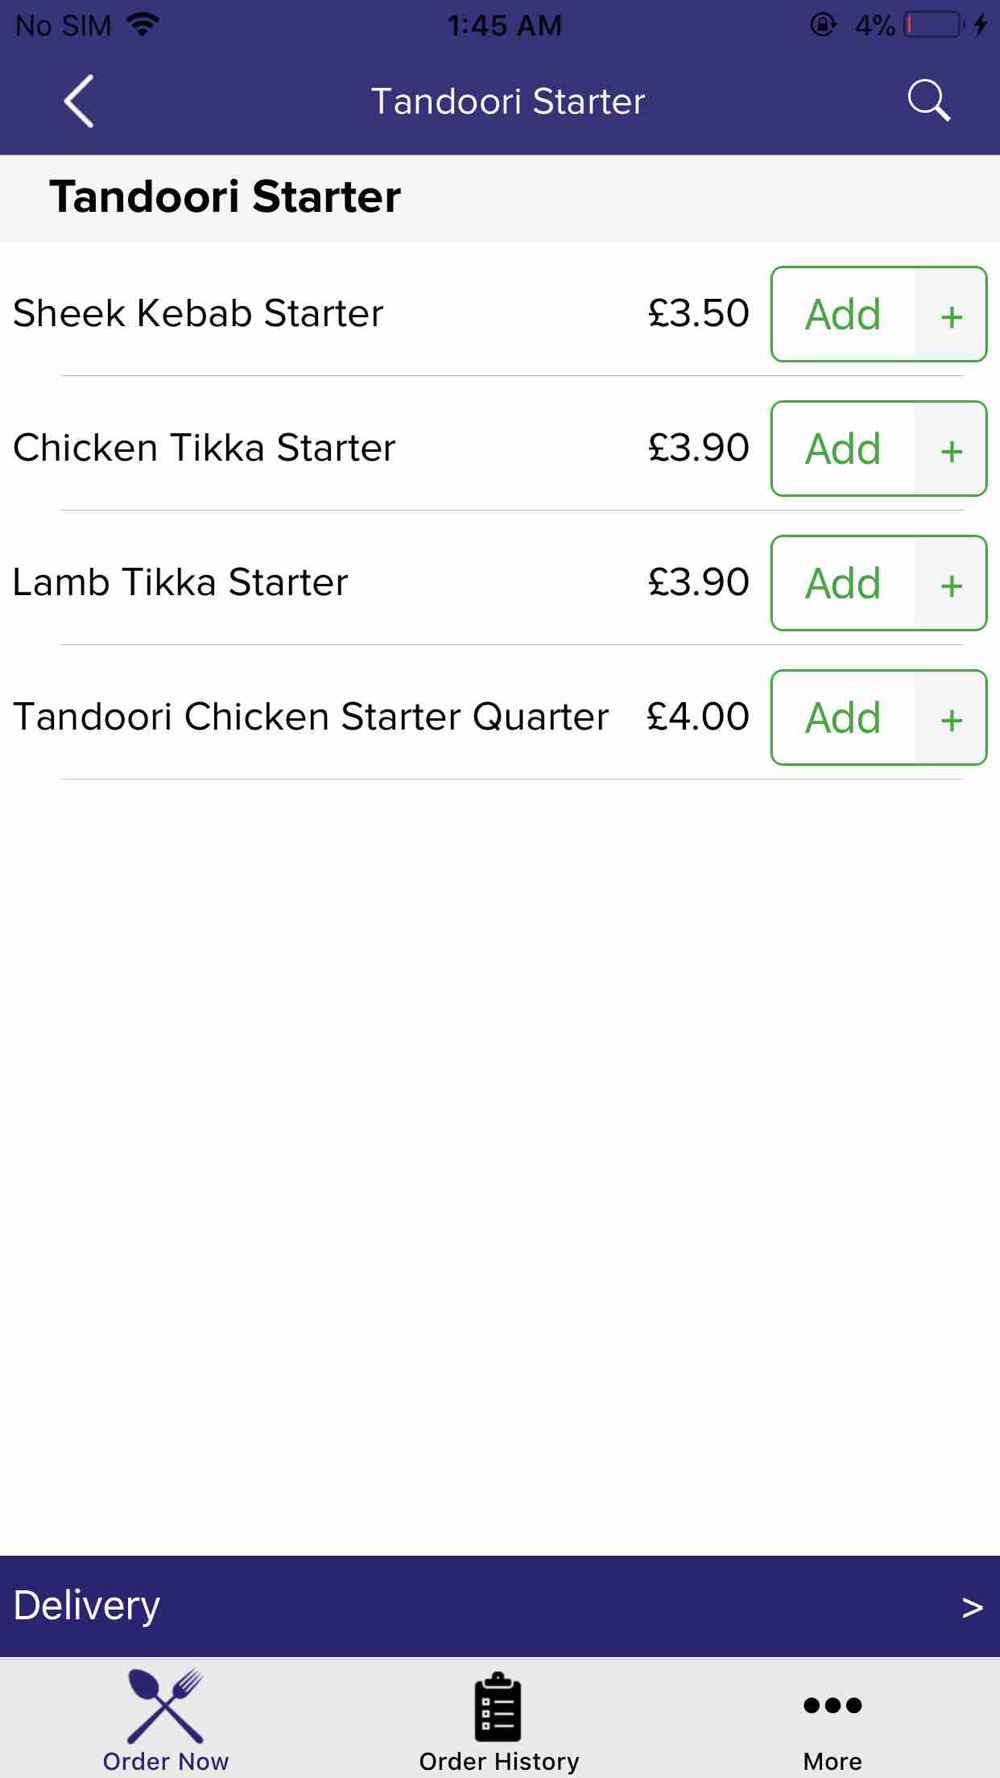Select Tandoori Chicken Starter Quarter item name
Screen dimensions: 1000x1778
click(311, 717)
